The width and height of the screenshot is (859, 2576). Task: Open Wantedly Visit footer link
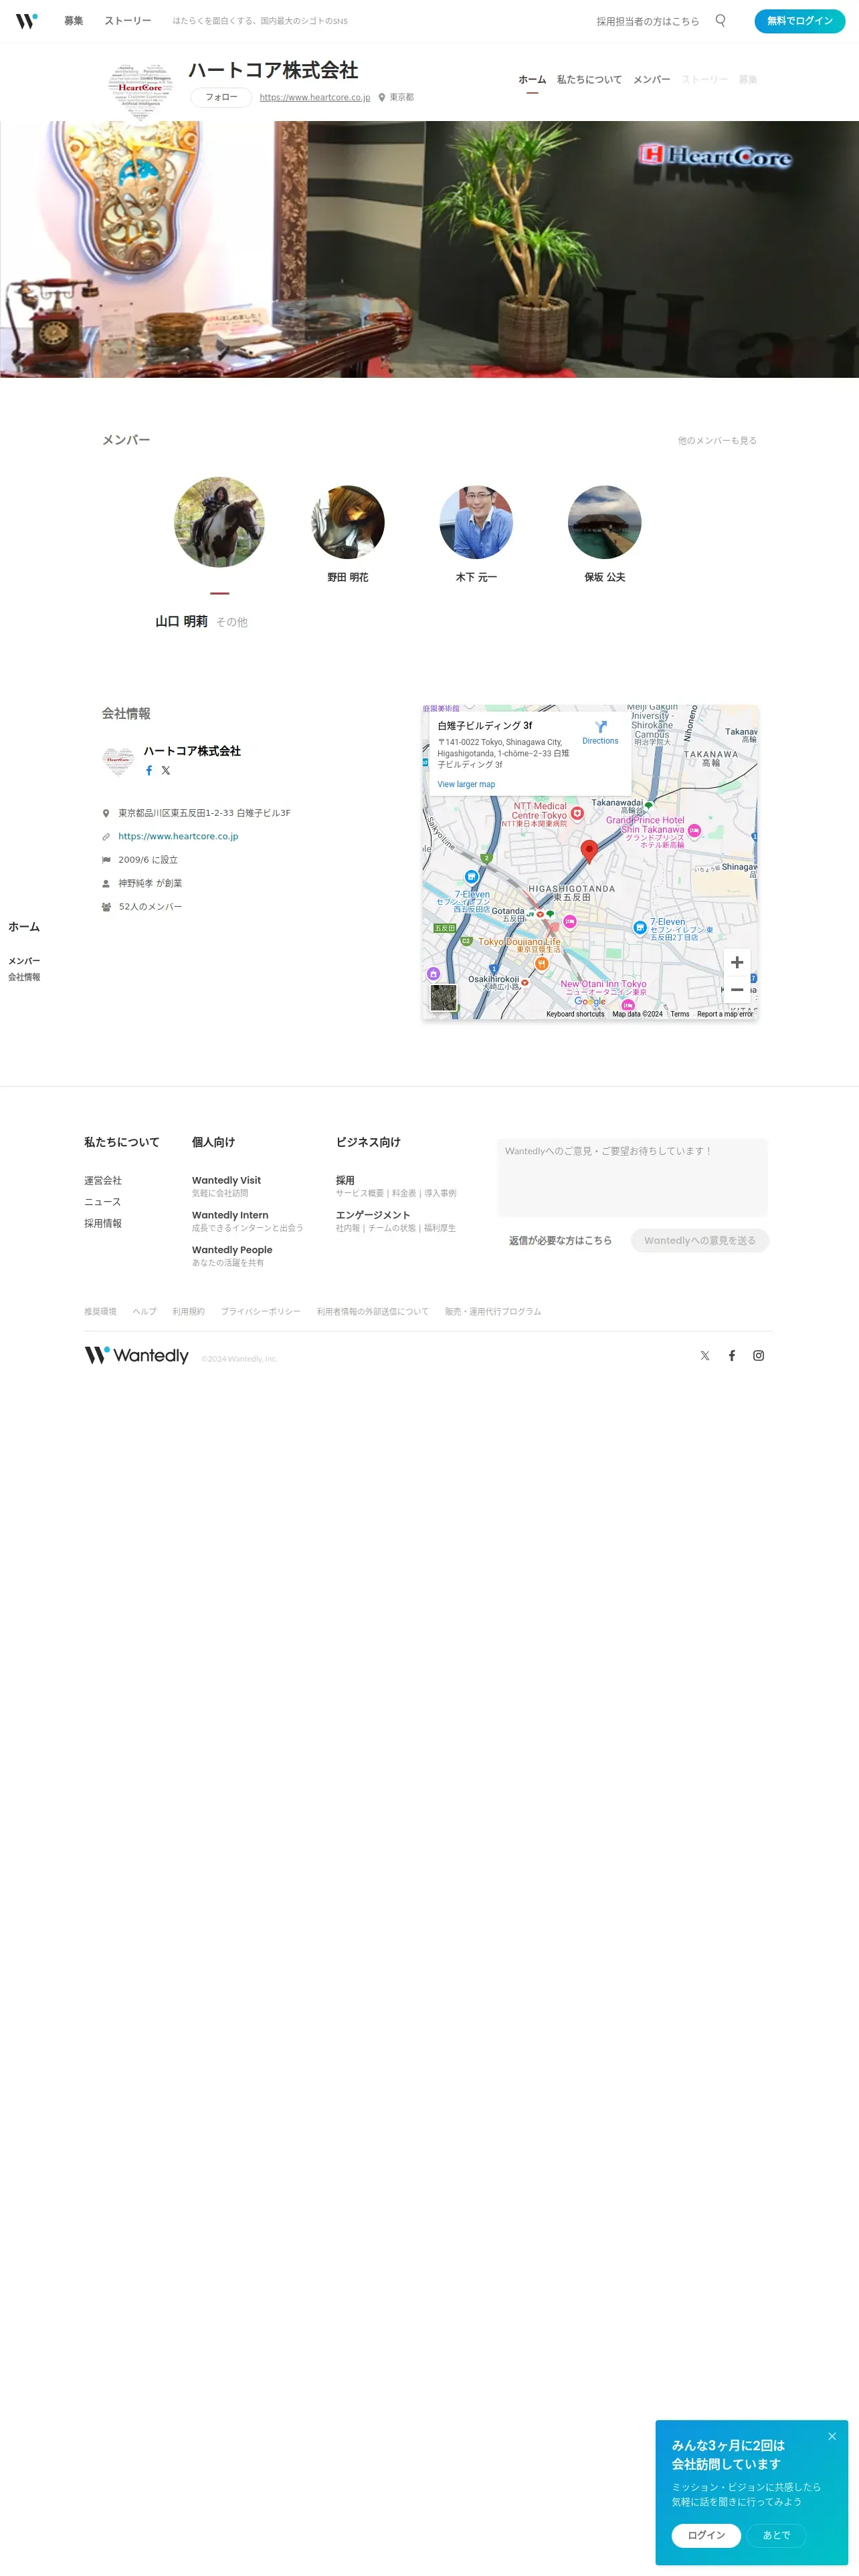[x=226, y=1181]
